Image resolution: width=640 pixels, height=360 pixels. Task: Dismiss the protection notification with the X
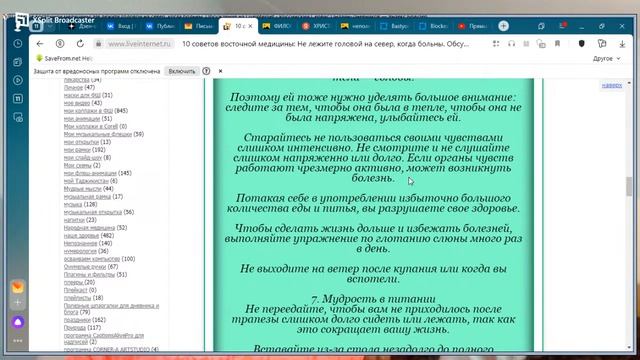[220, 71]
